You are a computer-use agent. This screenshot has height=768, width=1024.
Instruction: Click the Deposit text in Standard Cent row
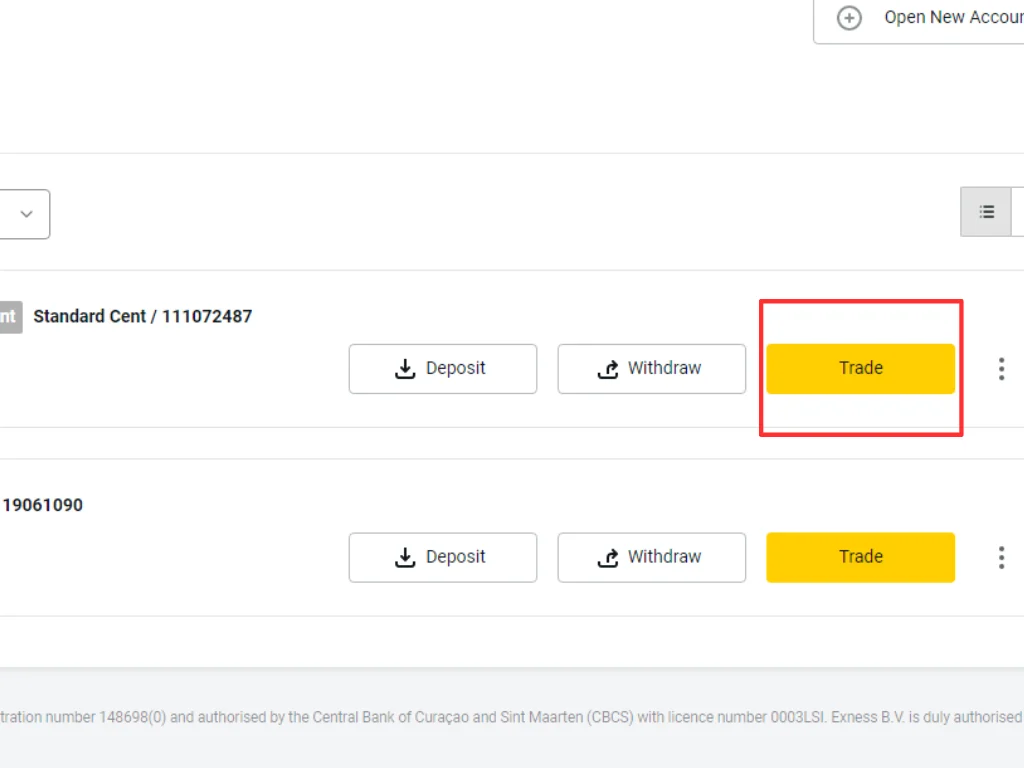tap(455, 368)
